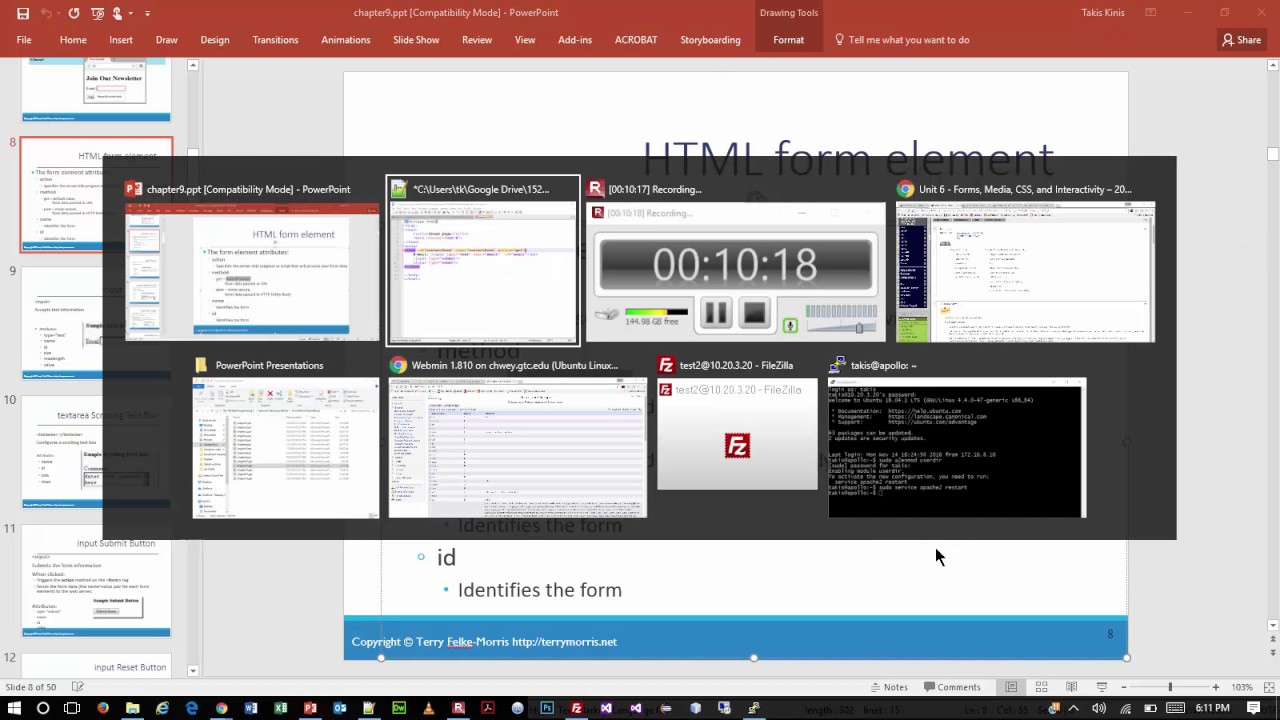1280x720 pixels.
Task: Switch to Reading View
Action: [x=1071, y=687]
